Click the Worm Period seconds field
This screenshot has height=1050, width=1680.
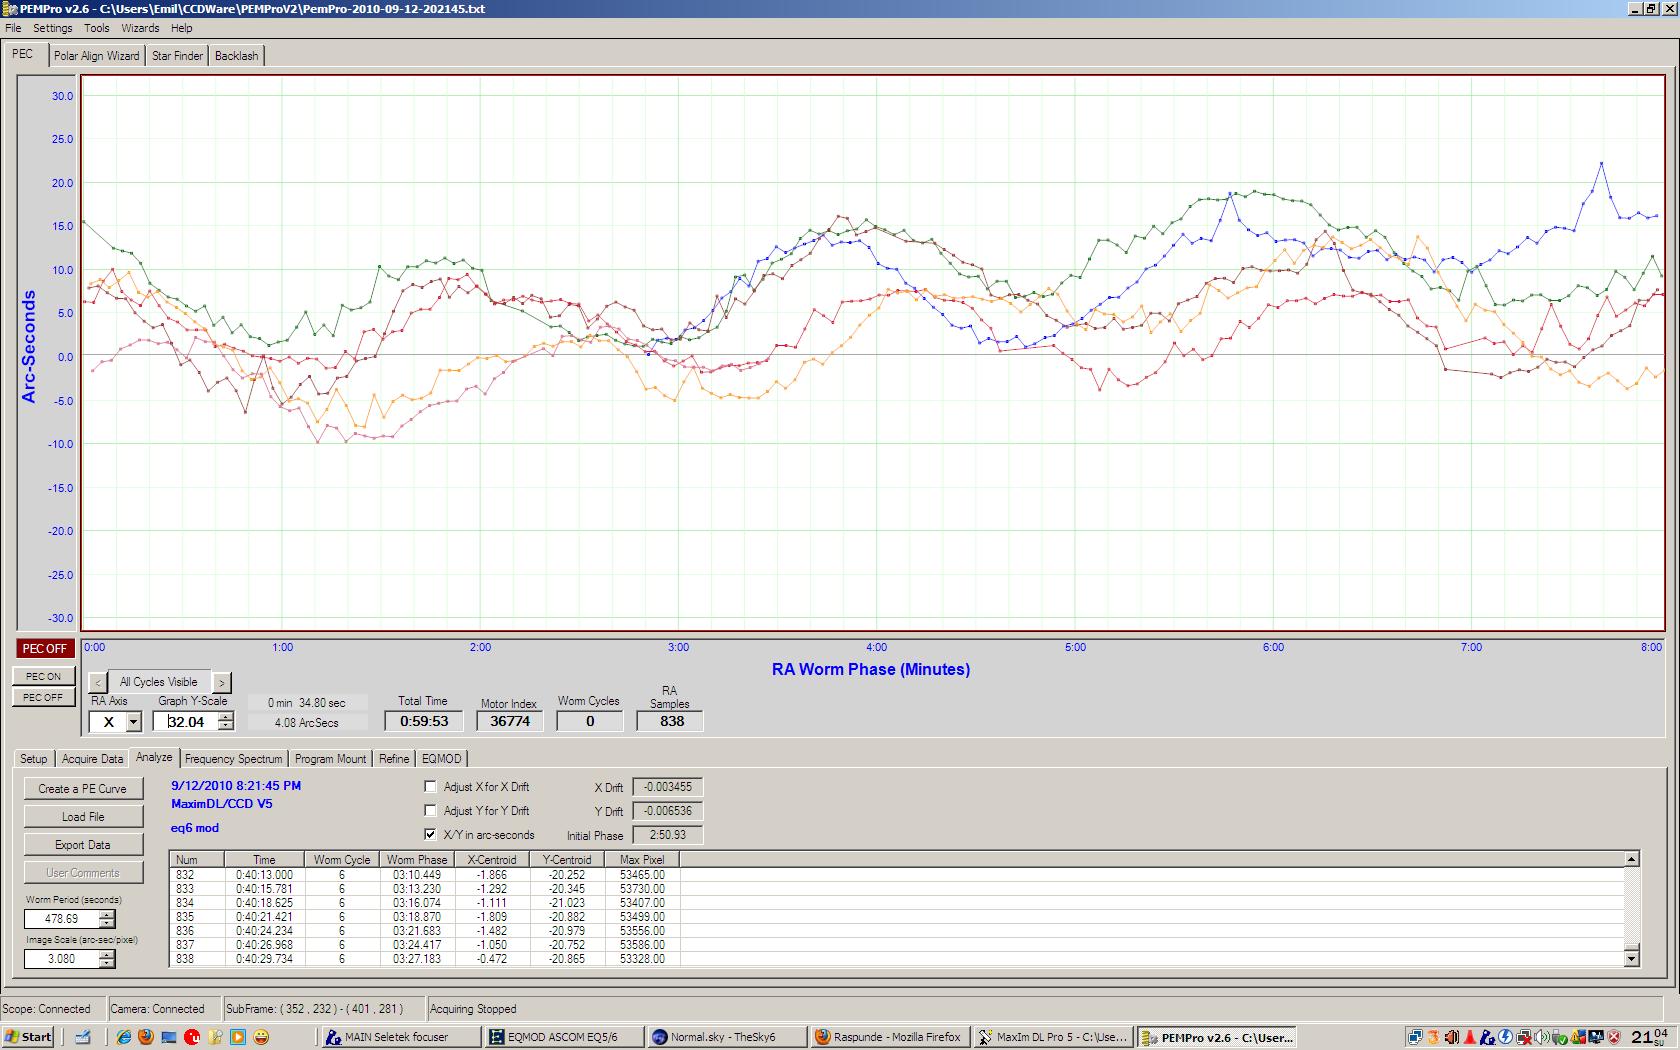tap(62, 919)
